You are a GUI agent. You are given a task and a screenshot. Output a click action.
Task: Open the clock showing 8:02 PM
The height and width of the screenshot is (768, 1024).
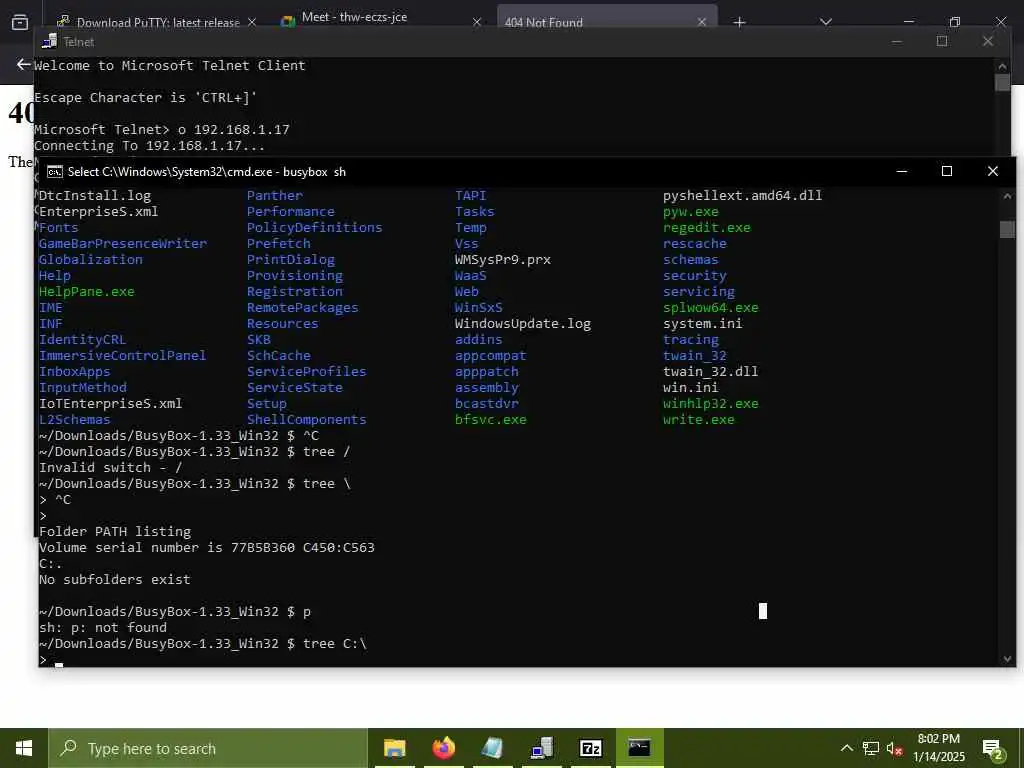pos(938,748)
